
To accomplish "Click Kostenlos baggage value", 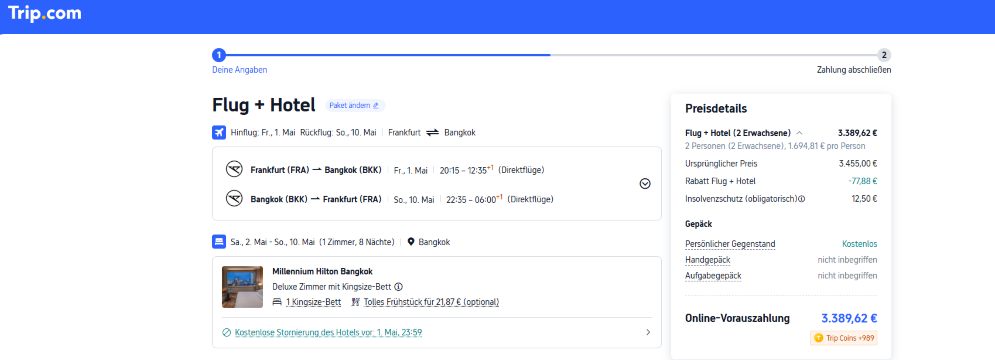I will coord(860,244).
